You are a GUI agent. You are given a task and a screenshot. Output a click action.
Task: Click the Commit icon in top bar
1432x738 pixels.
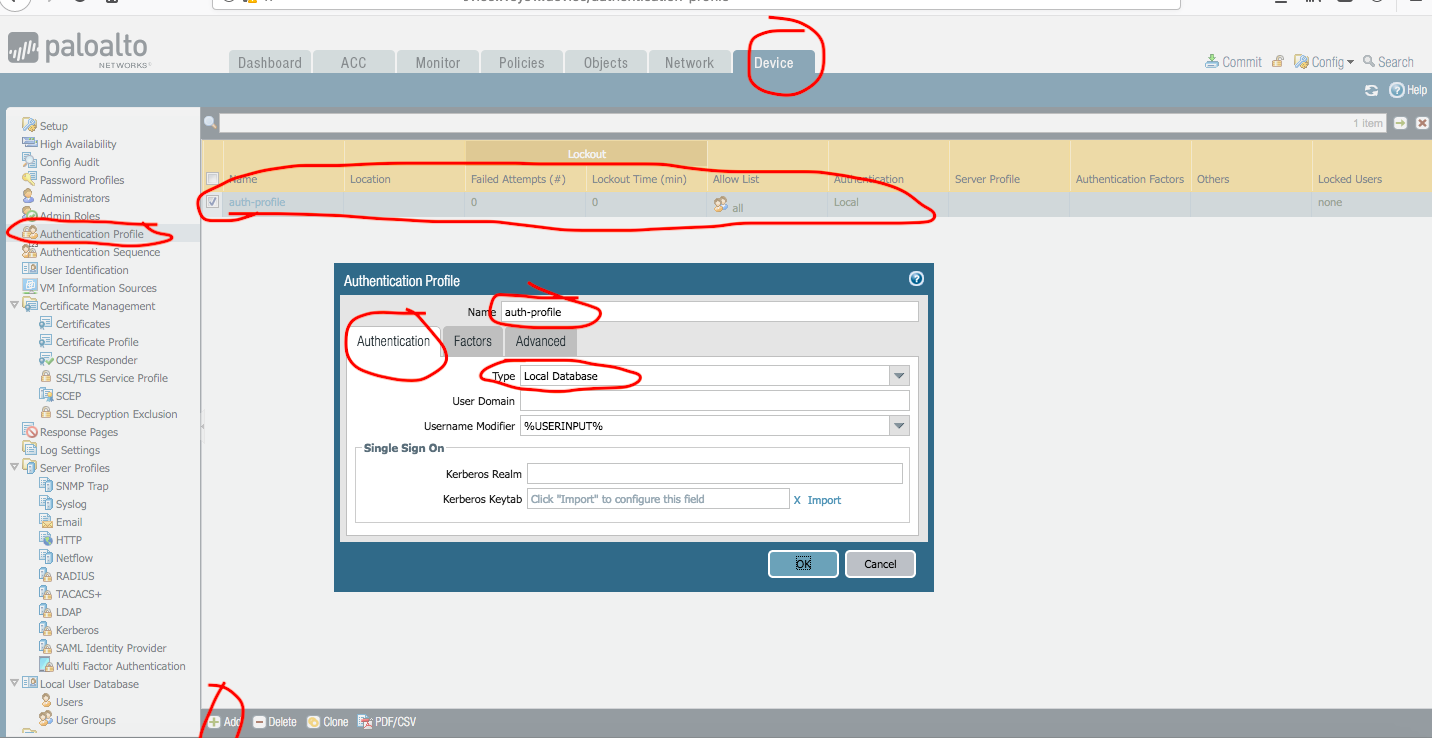pos(1212,62)
